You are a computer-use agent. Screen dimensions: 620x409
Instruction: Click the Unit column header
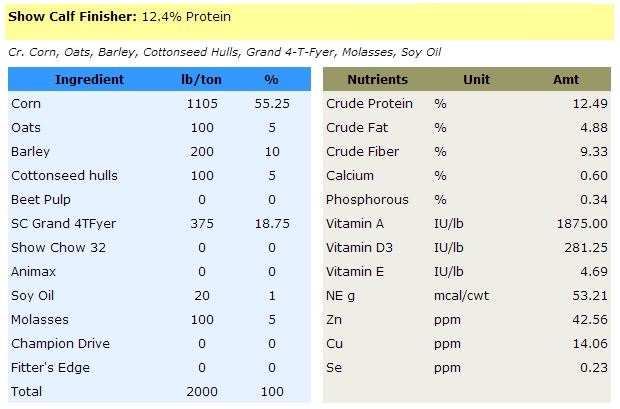(x=476, y=80)
